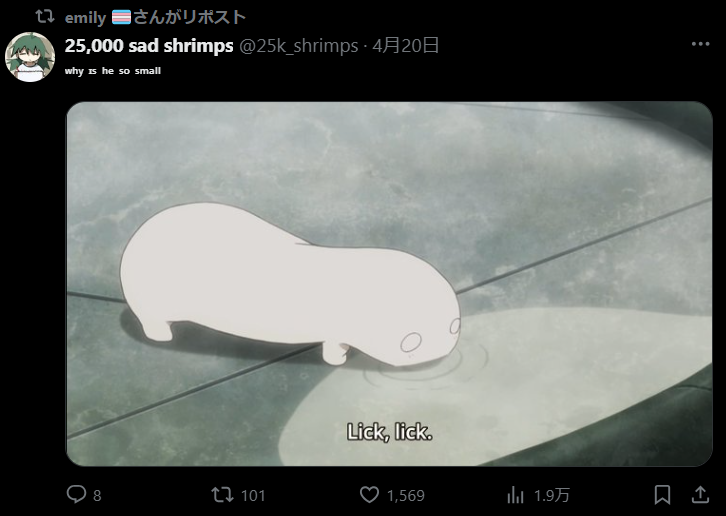
Task: Open the 4月20日 post timestamp
Action: (x=406, y=45)
